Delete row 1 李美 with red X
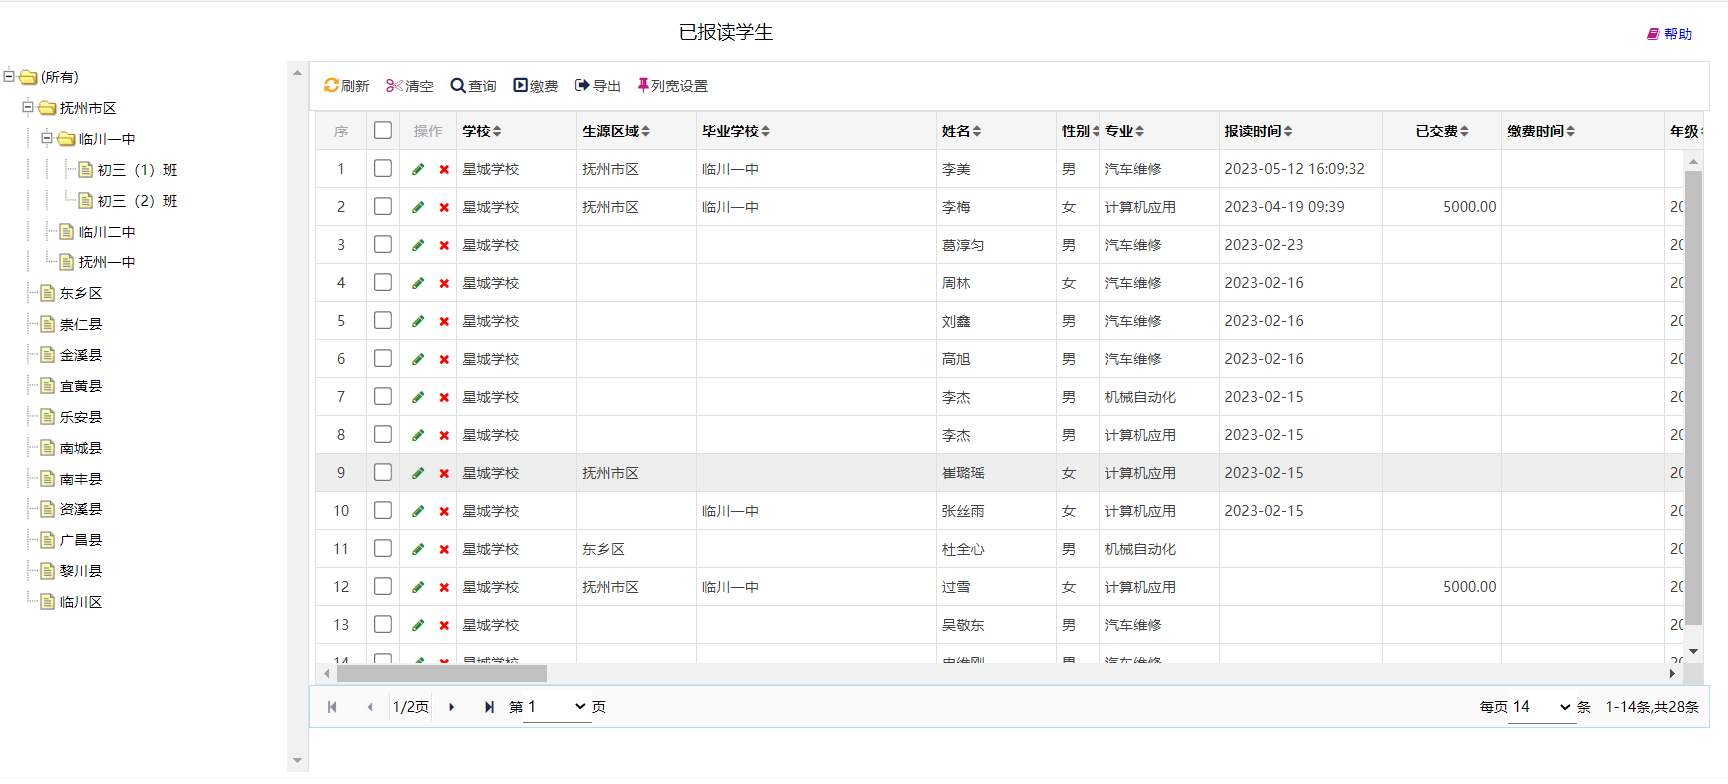Screen dimensions: 1728x784 click(x=444, y=170)
